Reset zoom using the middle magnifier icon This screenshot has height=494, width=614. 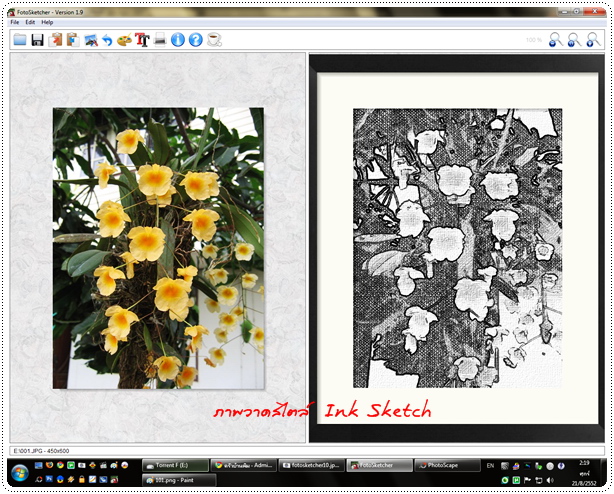pyautogui.click(x=574, y=40)
